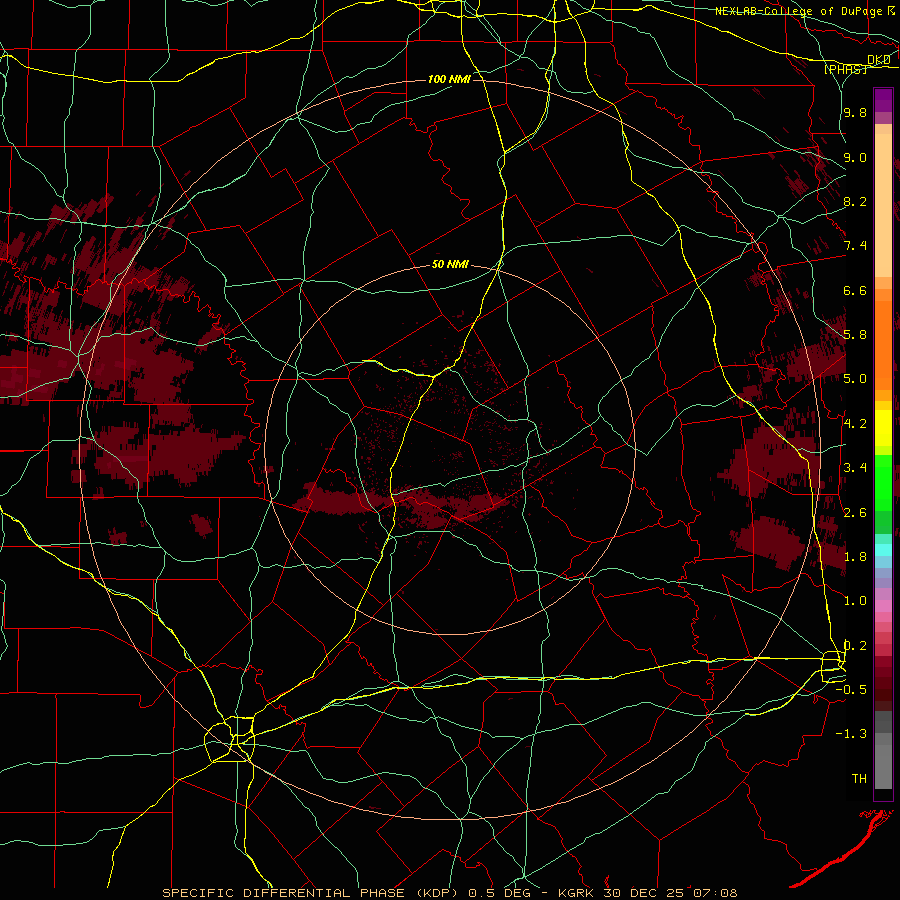Viewport: 900px width, 900px height.
Task: Pick the bright green band on color scale
Action: pos(883,482)
